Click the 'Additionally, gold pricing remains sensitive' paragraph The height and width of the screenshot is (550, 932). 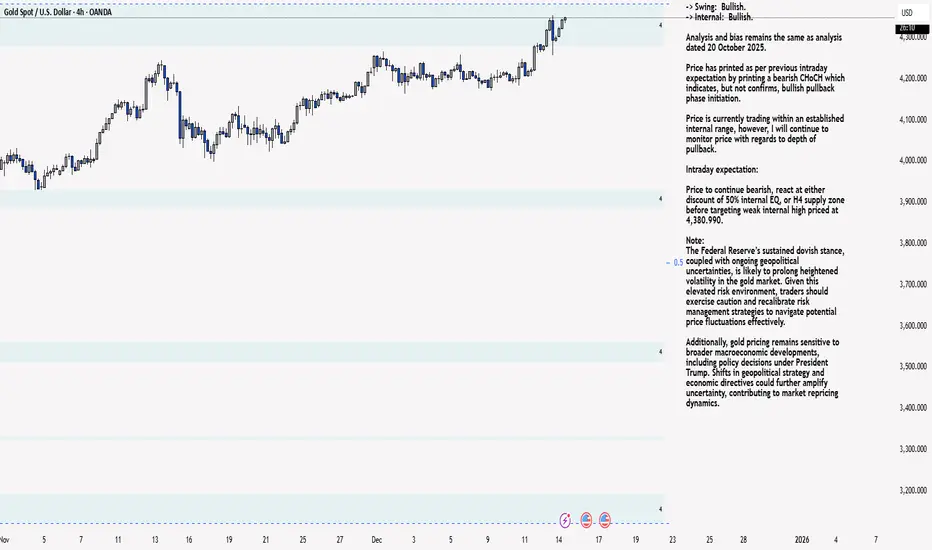763,373
